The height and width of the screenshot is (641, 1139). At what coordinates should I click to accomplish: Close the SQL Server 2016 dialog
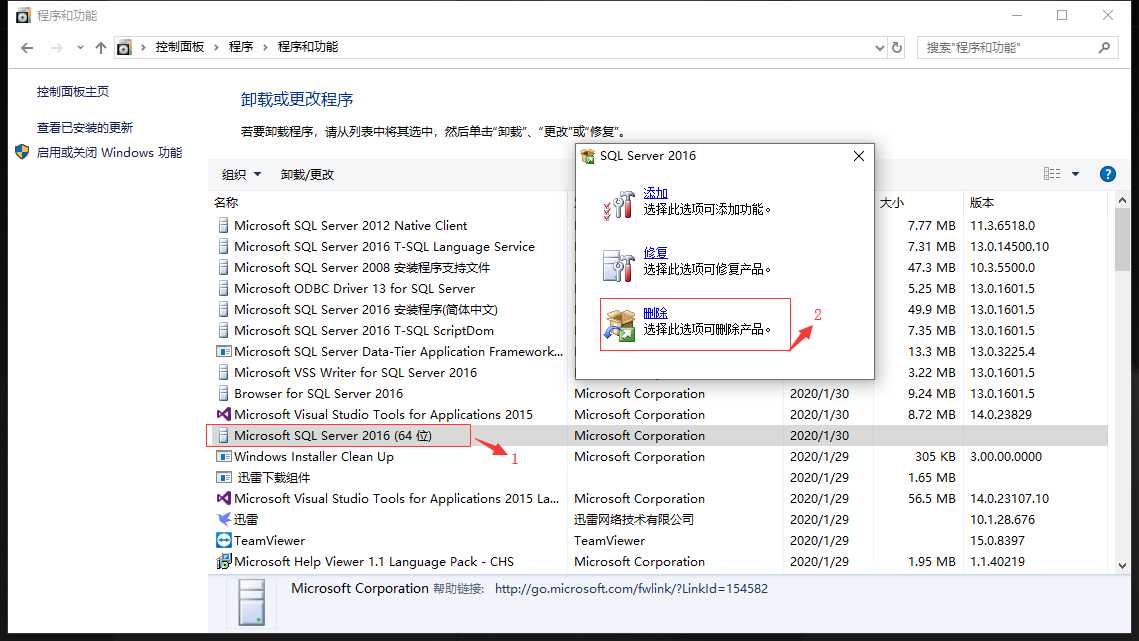[x=859, y=156]
